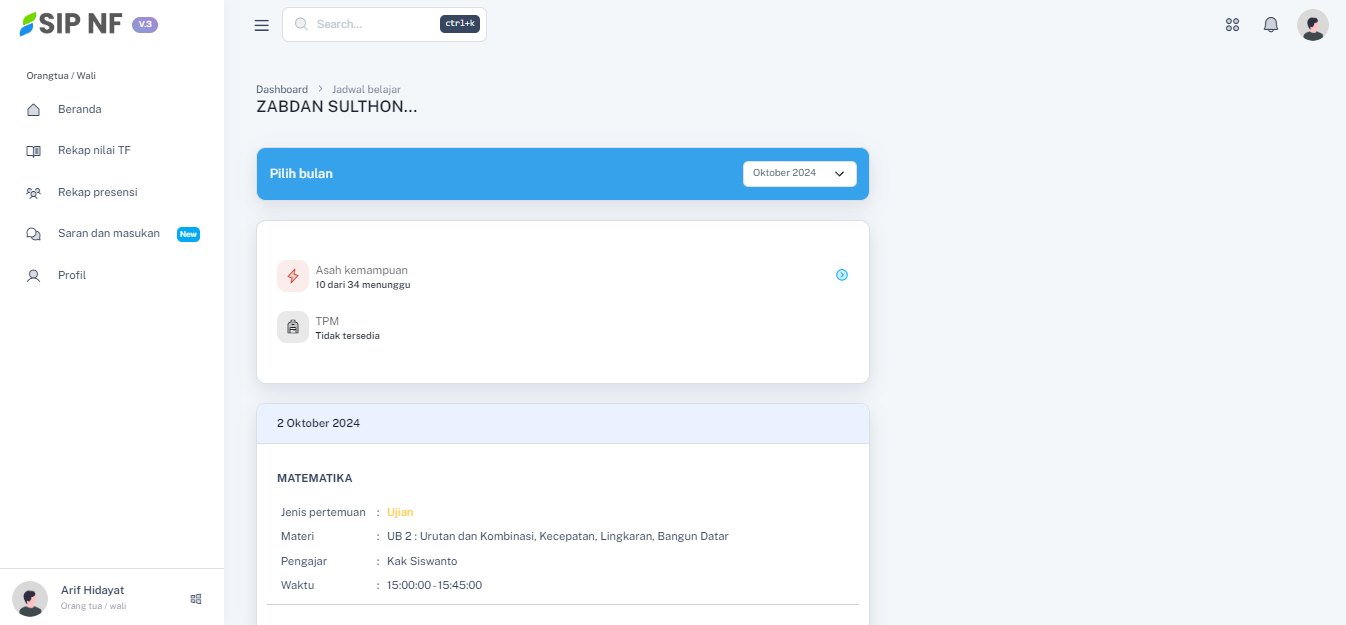Open the notifications bell
The image size is (1346, 625).
click(1271, 25)
